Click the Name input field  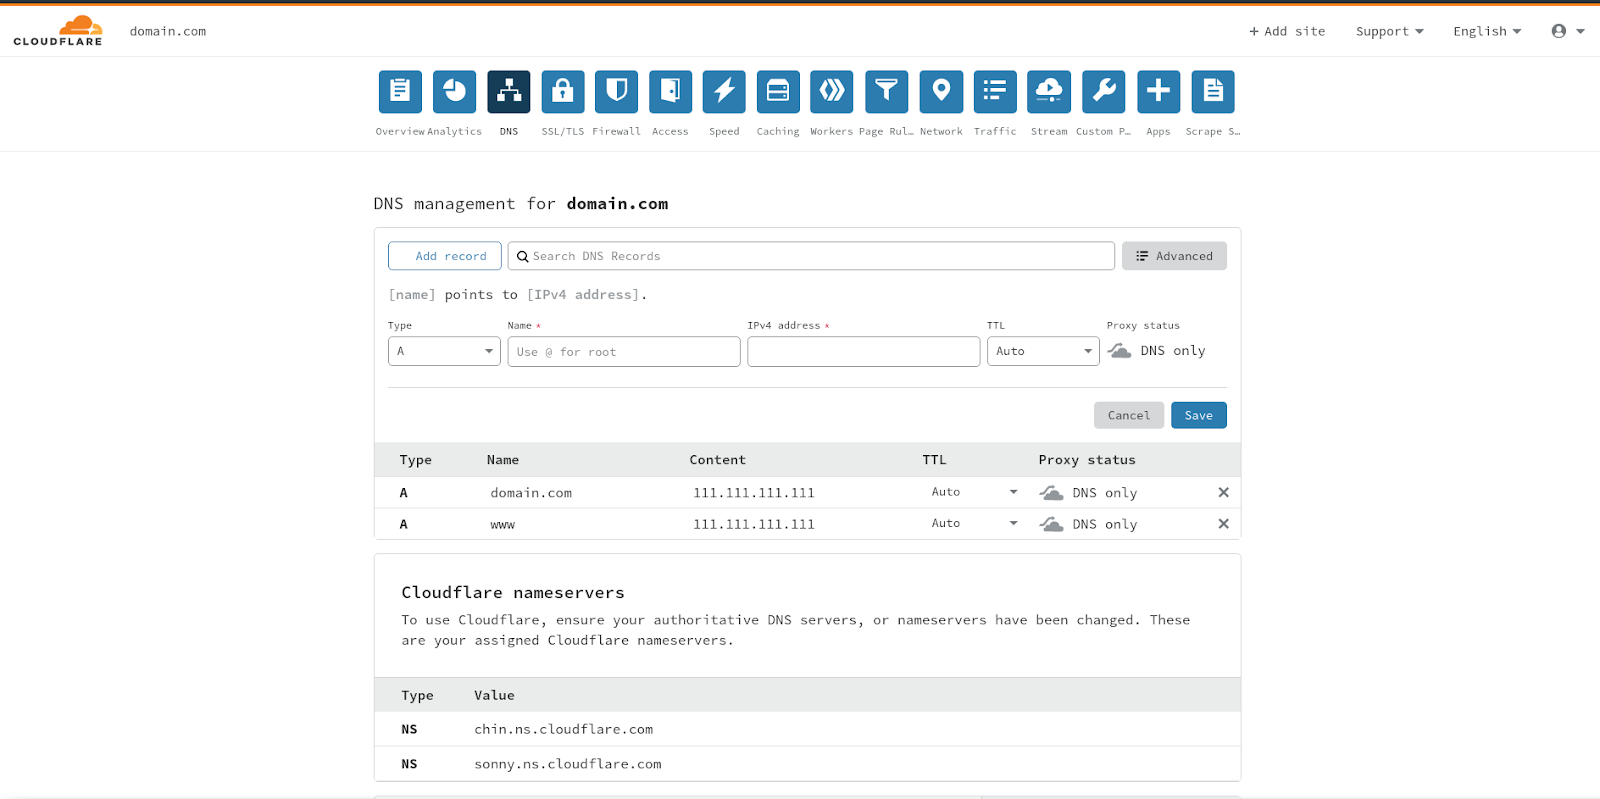coord(624,351)
